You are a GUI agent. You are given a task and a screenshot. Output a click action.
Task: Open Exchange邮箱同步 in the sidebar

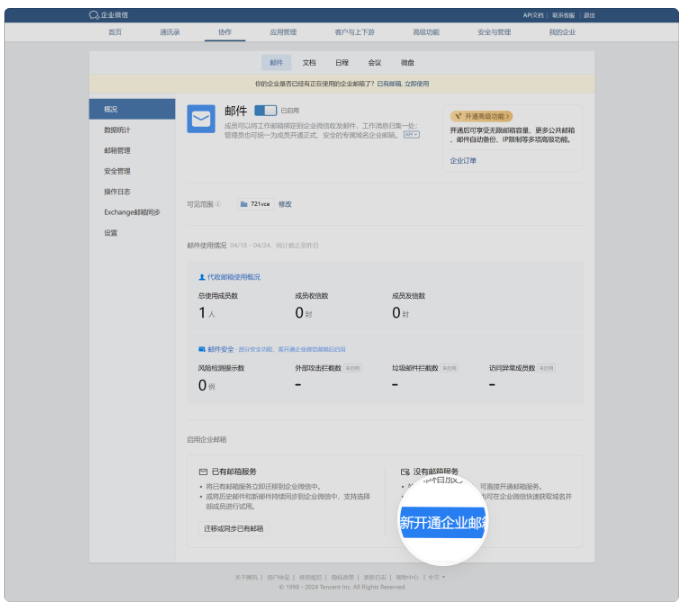[131, 212]
